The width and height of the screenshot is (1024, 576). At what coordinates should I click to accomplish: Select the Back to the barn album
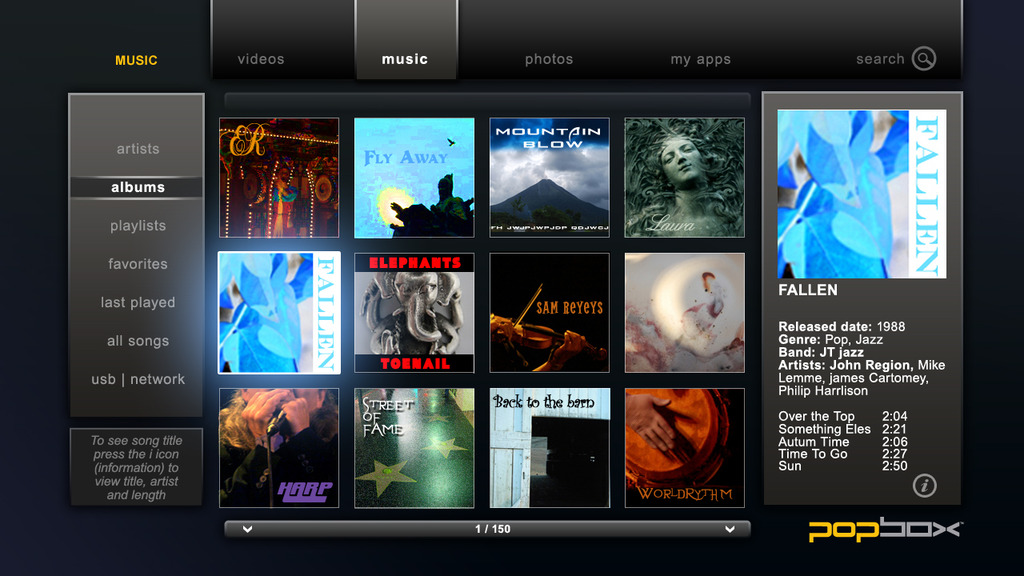pos(549,448)
